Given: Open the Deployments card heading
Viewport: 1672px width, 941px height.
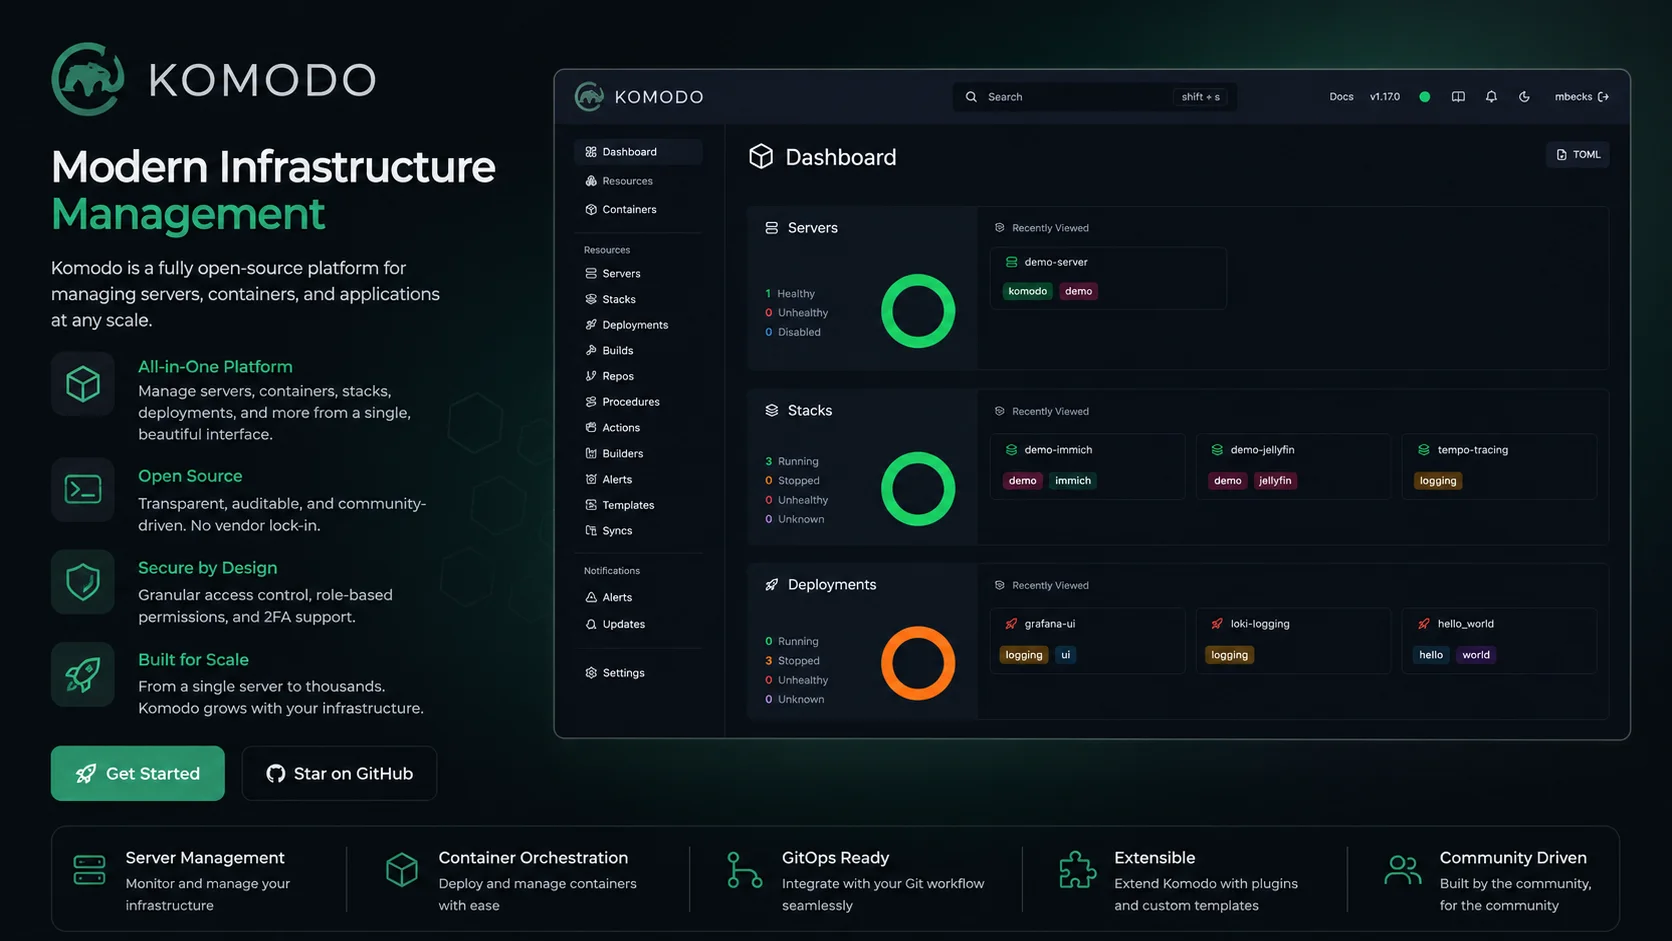Looking at the screenshot, I should pyautogui.click(x=821, y=585).
